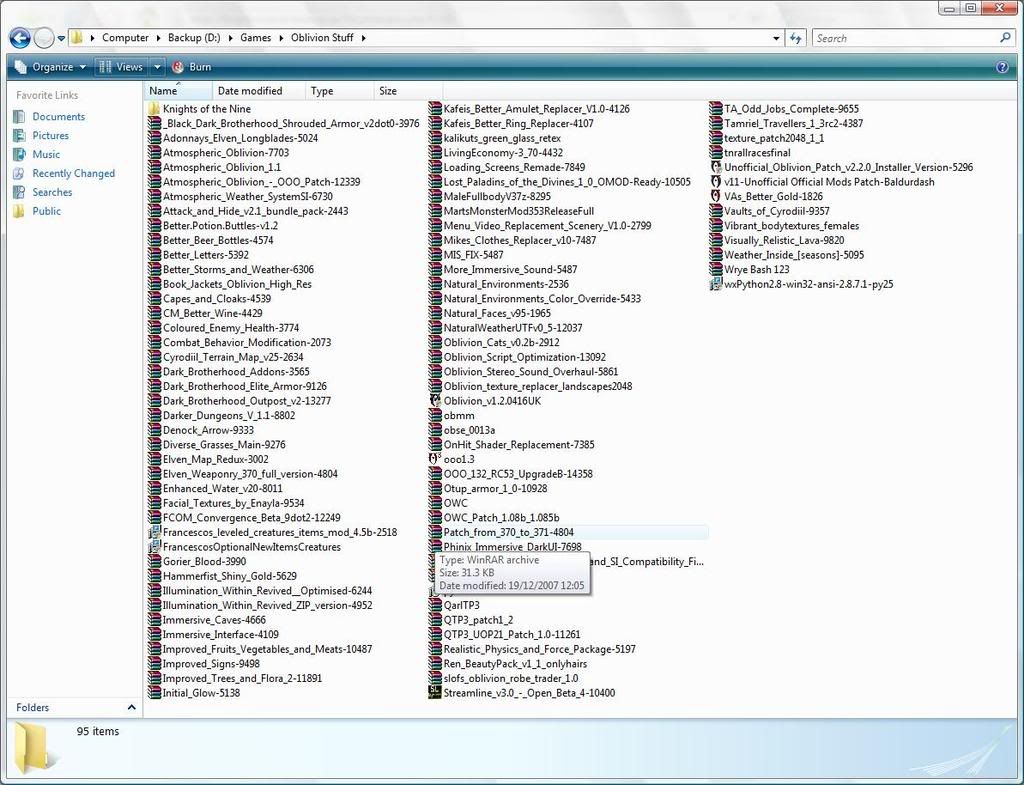1024x785 pixels.
Task: Sort by the Type column header
Action: coord(340,91)
